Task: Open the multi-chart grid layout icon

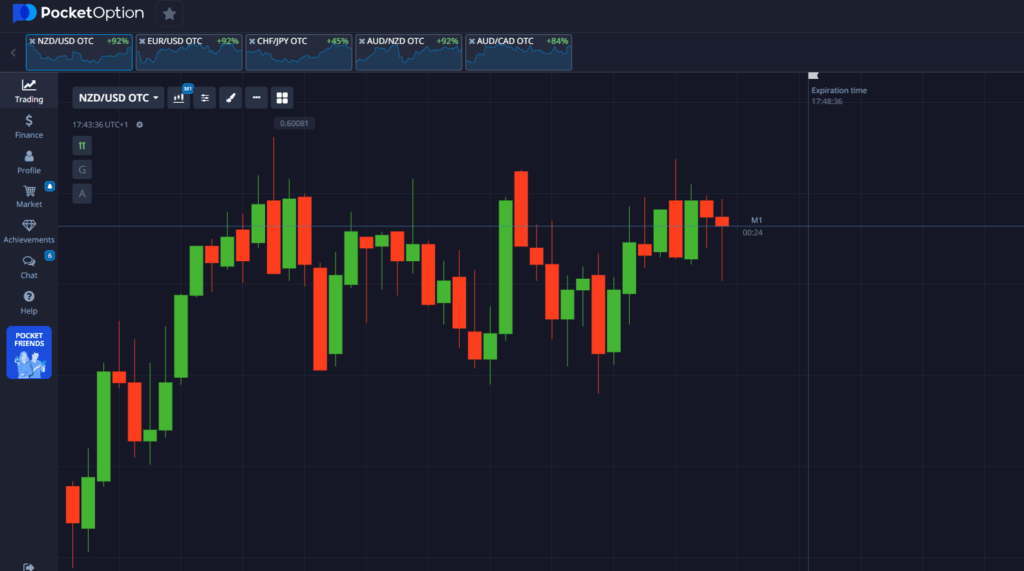Action: pos(282,98)
